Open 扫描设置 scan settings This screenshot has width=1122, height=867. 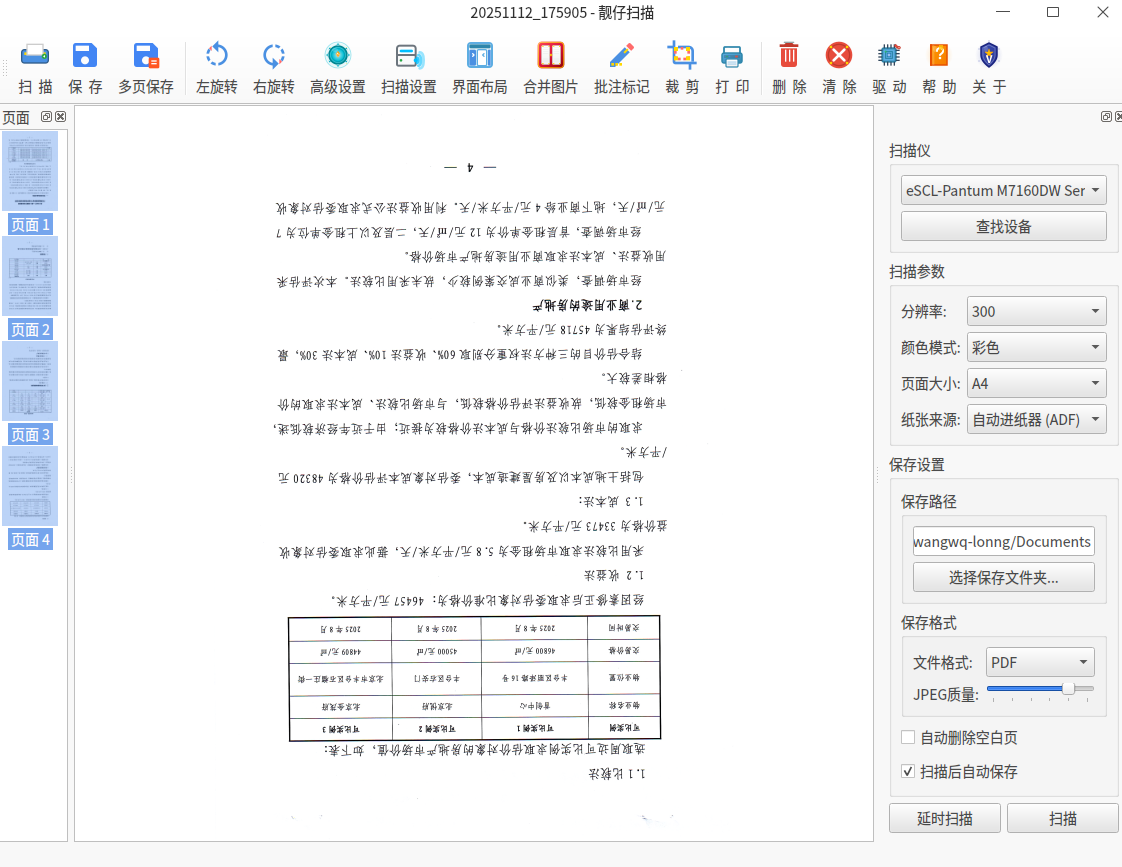coord(409,69)
